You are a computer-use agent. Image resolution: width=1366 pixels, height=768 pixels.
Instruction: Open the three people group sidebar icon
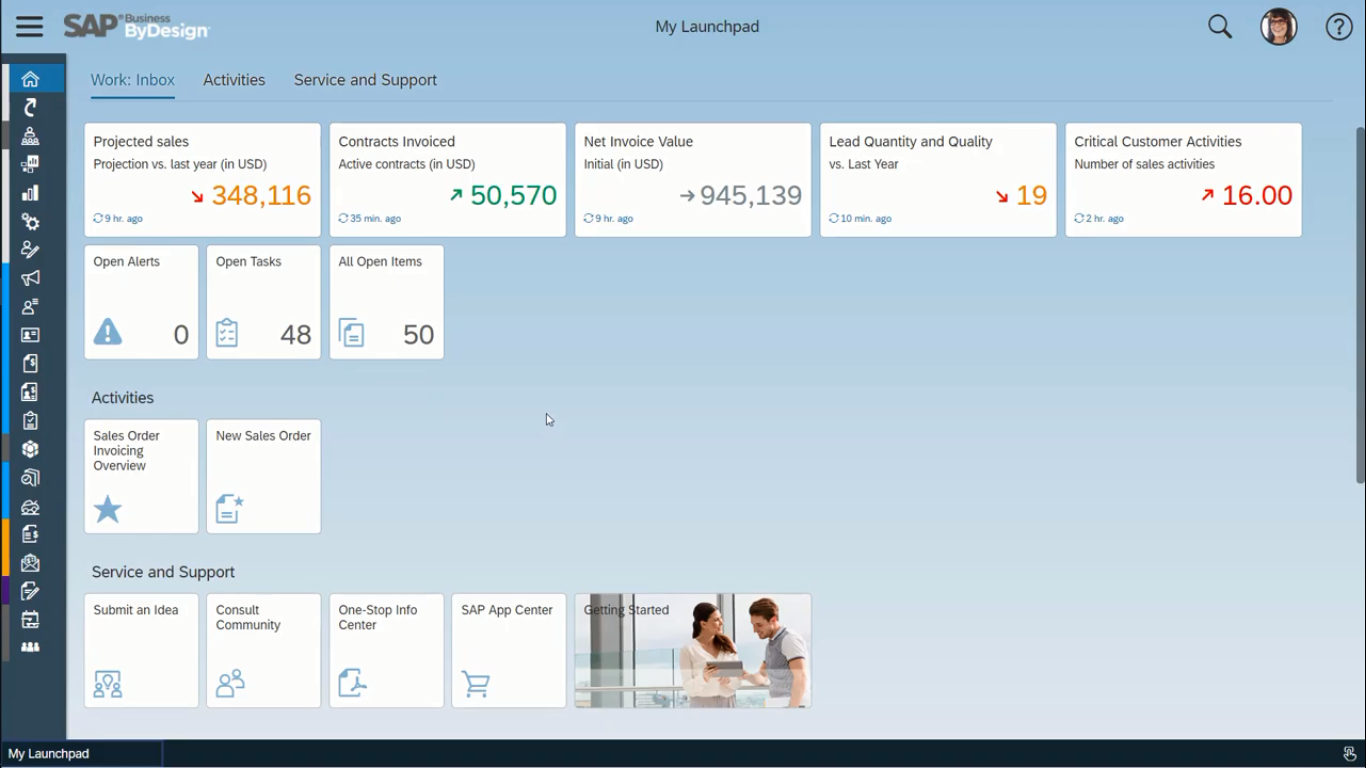(30, 647)
